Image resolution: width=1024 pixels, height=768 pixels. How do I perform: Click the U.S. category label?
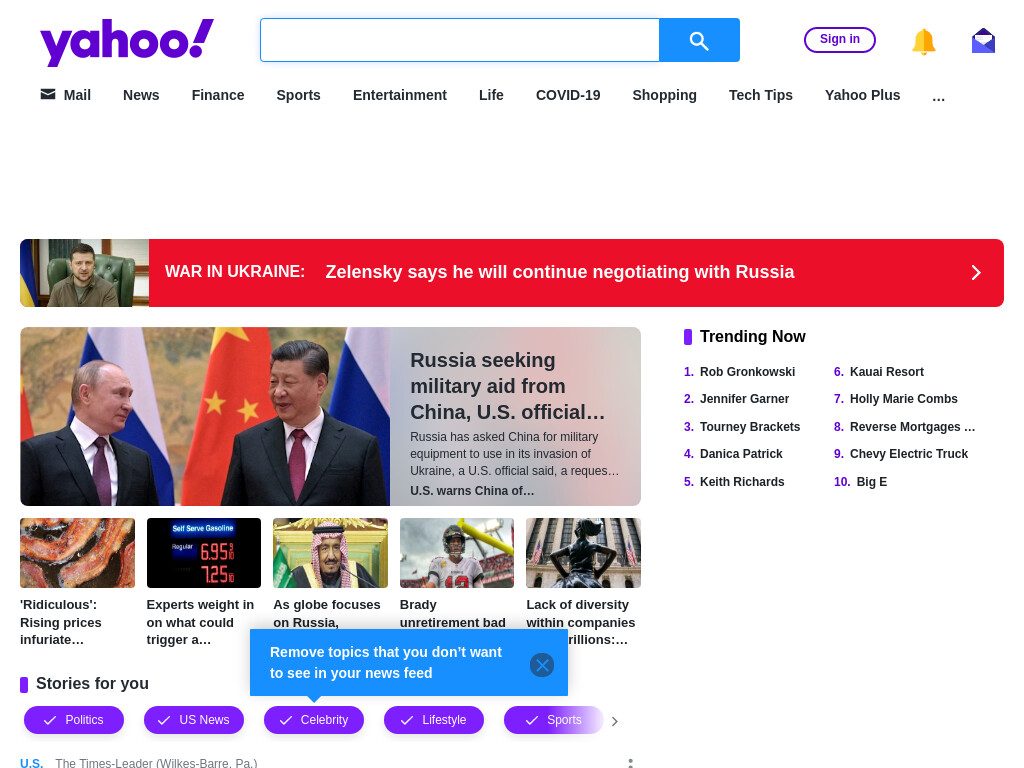tap(31, 763)
